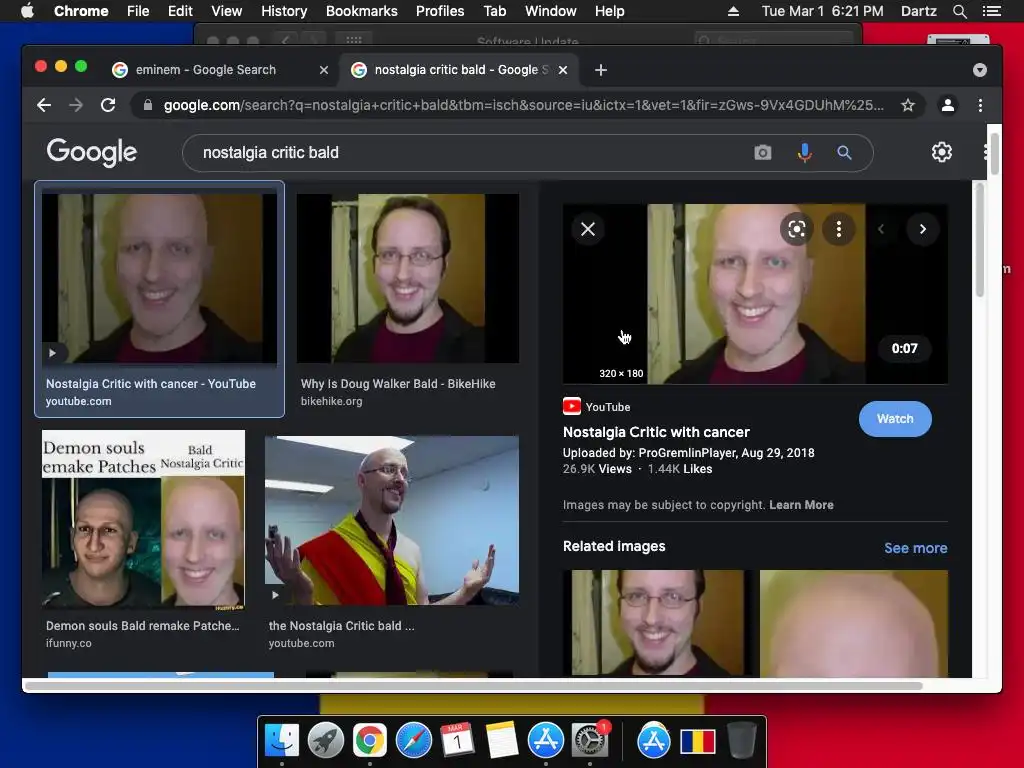Switch to the eminem Google Search tab
Screen dimensions: 1024x768
(x=221, y=70)
